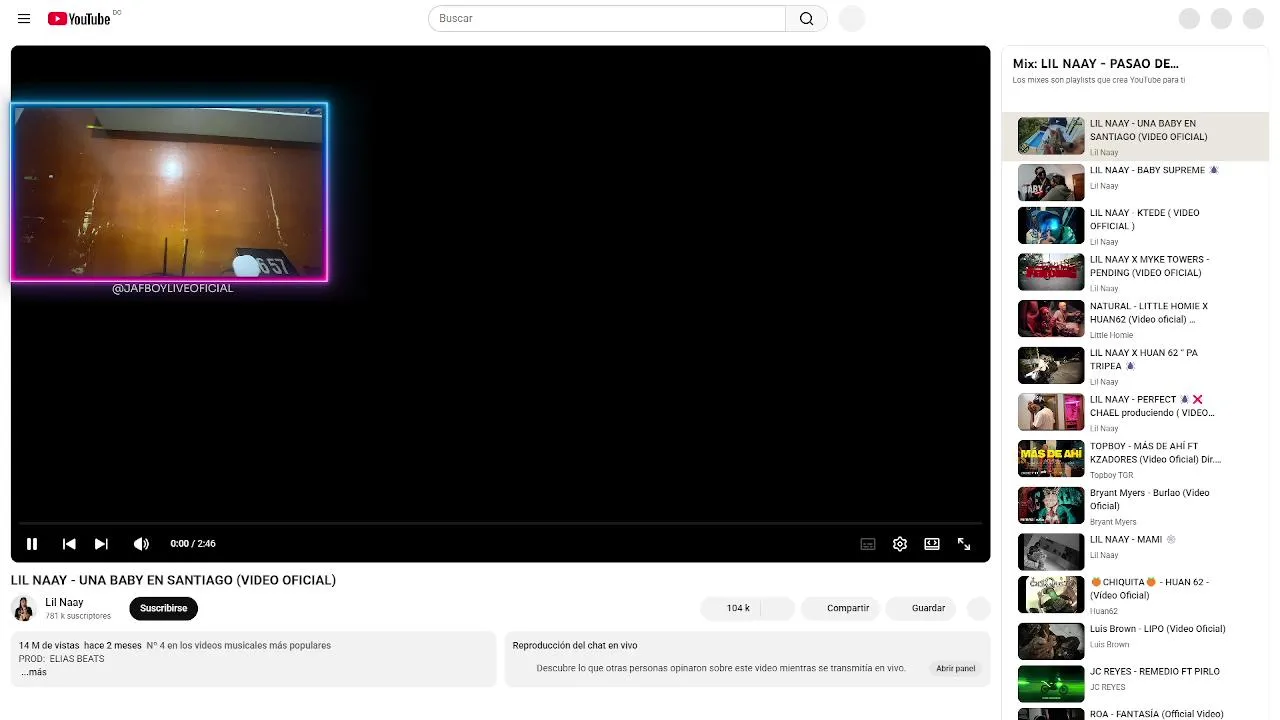1280x720 pixels.
Task: Select current UNA BABY EN SANTIAGO mix item
Action: (x=1135, y=136)
